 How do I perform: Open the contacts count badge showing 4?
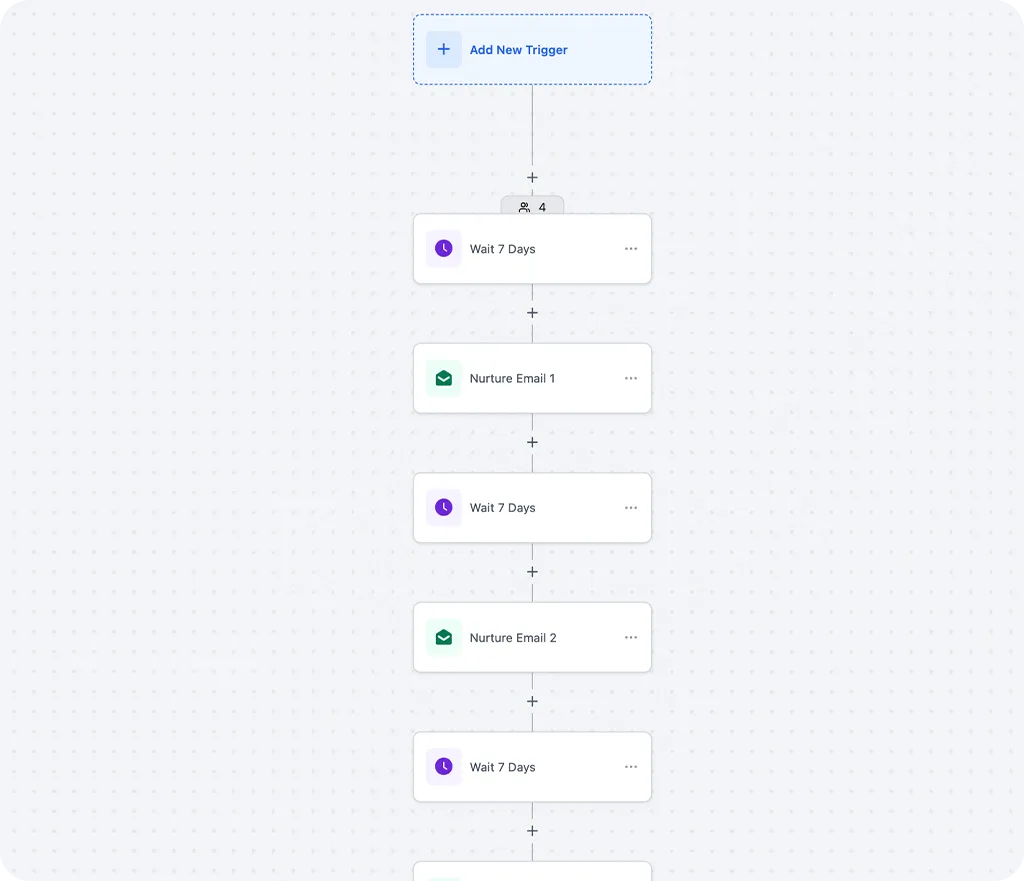tap(532, 207)
